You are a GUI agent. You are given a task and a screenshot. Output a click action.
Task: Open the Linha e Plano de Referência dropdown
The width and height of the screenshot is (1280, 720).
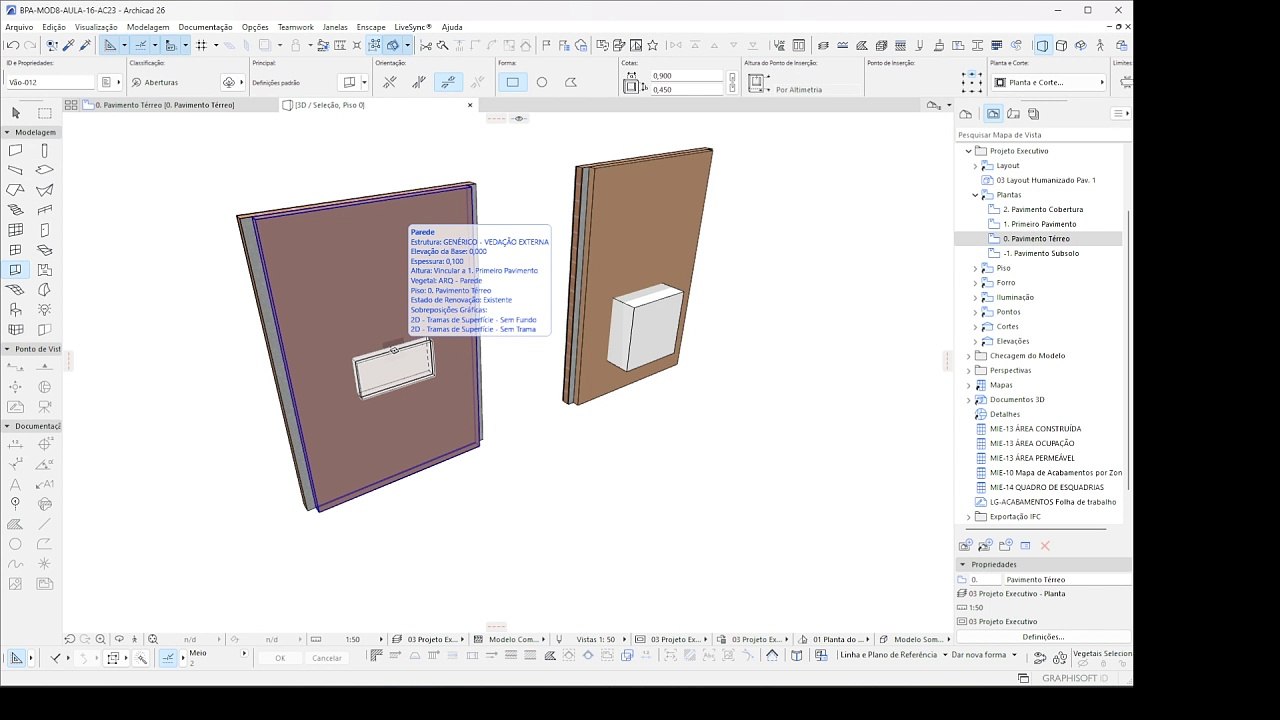893,655
